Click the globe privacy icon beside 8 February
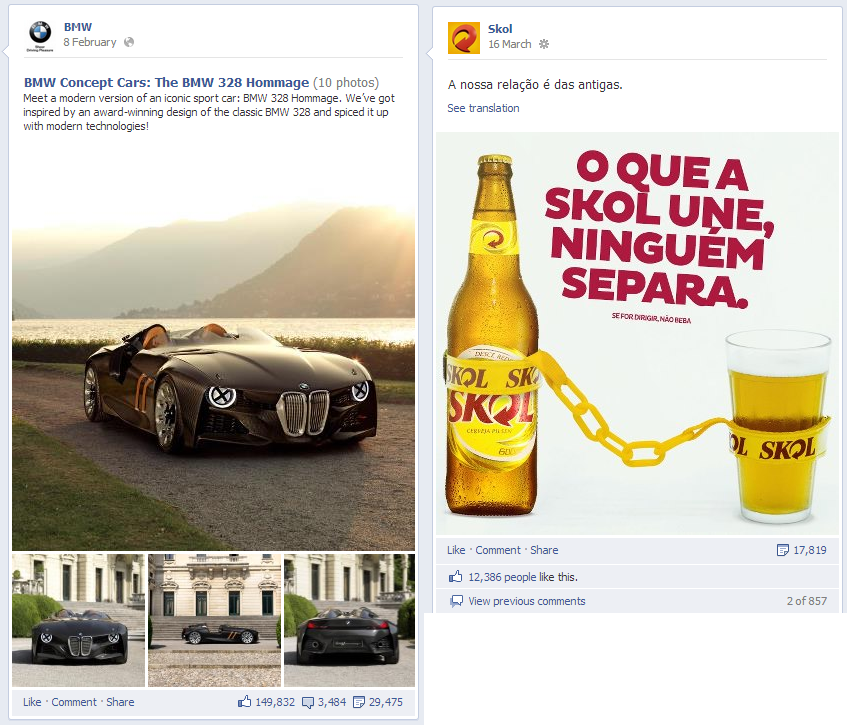847x725 pixels. coord(129,42)
